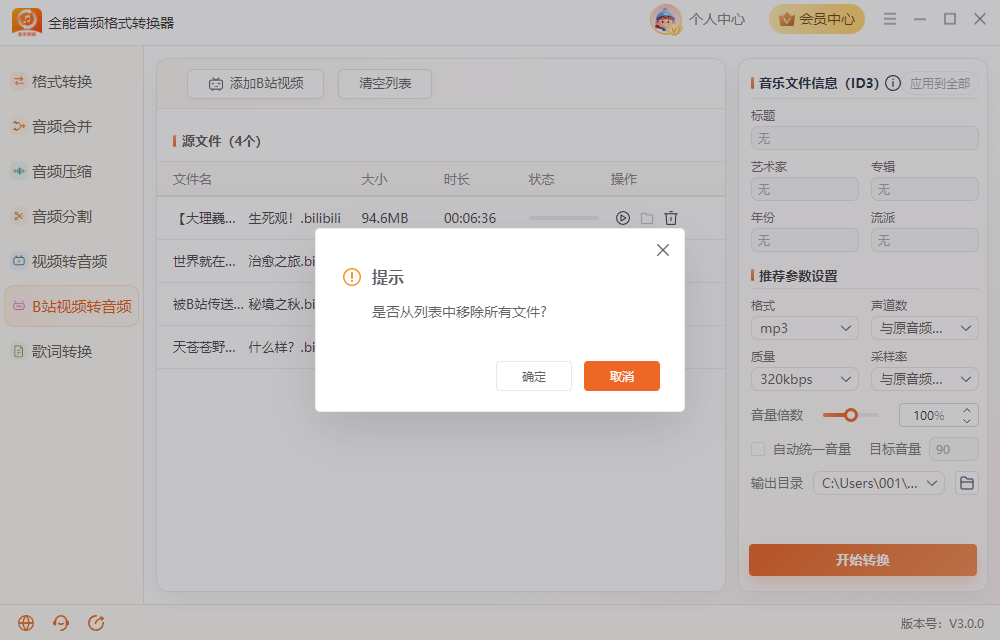The width and height of the screenshot is (1000, 640).
Task: Click the 100% volume value field
Action: pyautogui.click(x=929, y=416)
